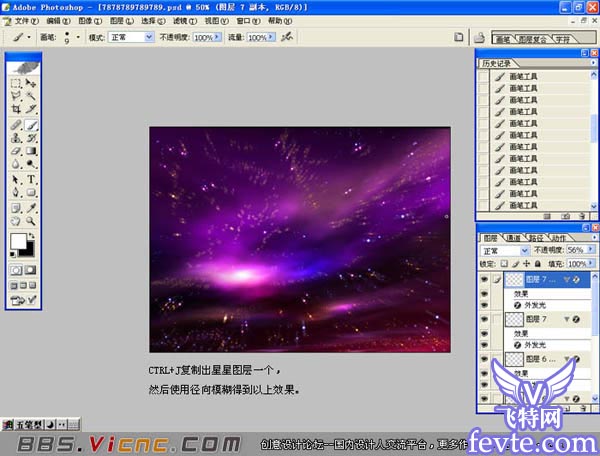Select the Horizontal Type tool
This screenshot has height=456, width=600.
point(31,180)
